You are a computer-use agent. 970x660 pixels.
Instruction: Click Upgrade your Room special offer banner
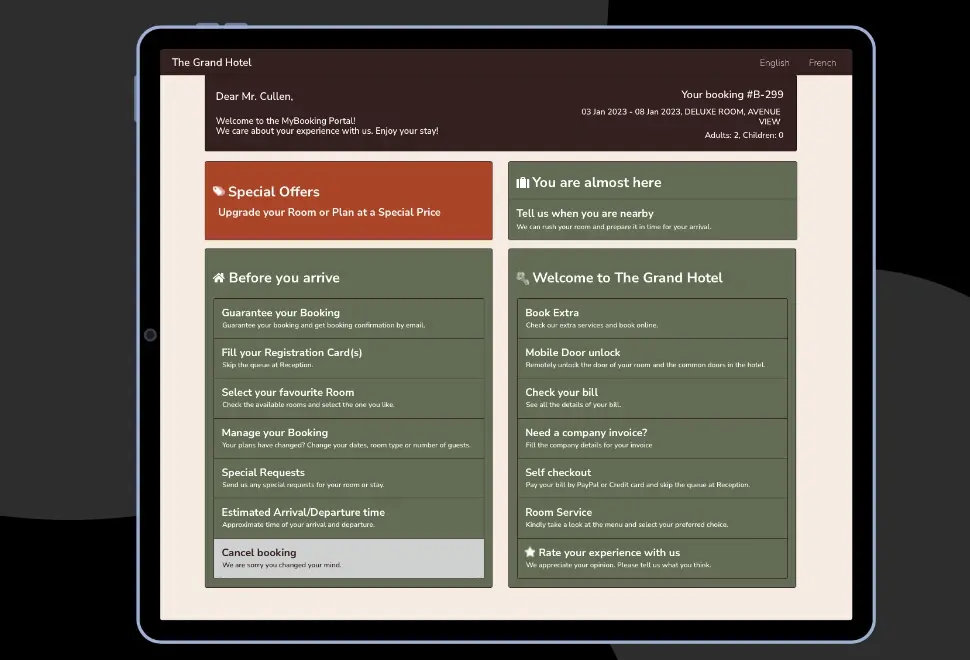[x=329, y=212]
